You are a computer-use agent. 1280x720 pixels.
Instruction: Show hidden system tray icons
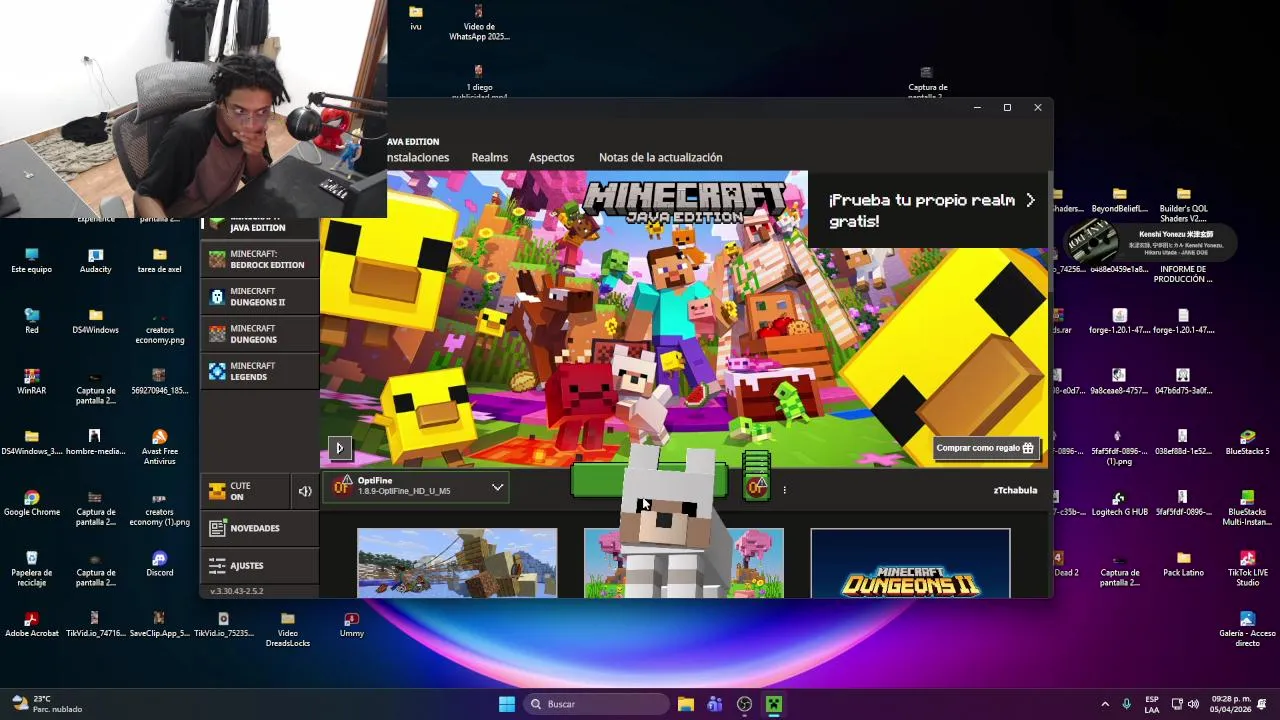tap(1105, 704)
